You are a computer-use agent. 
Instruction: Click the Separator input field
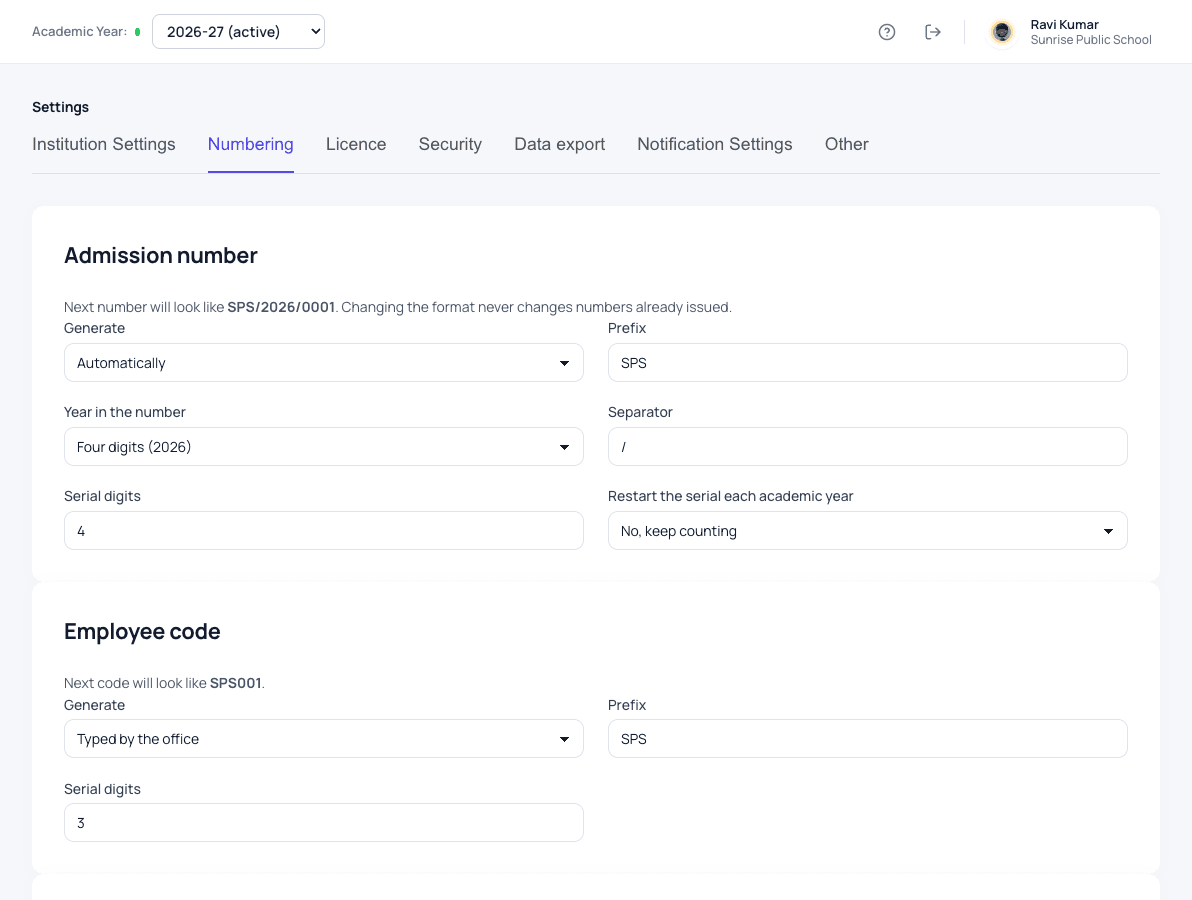pyautogui.click(x=867, y=446)
